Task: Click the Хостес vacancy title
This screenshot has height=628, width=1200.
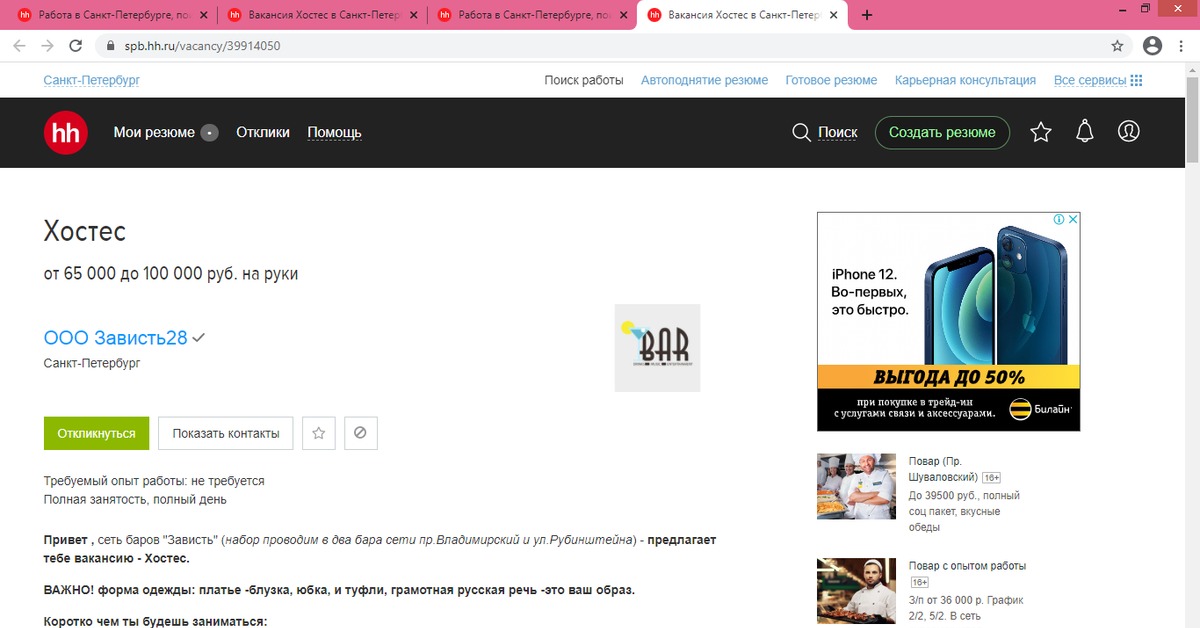Action: [85, 232]
